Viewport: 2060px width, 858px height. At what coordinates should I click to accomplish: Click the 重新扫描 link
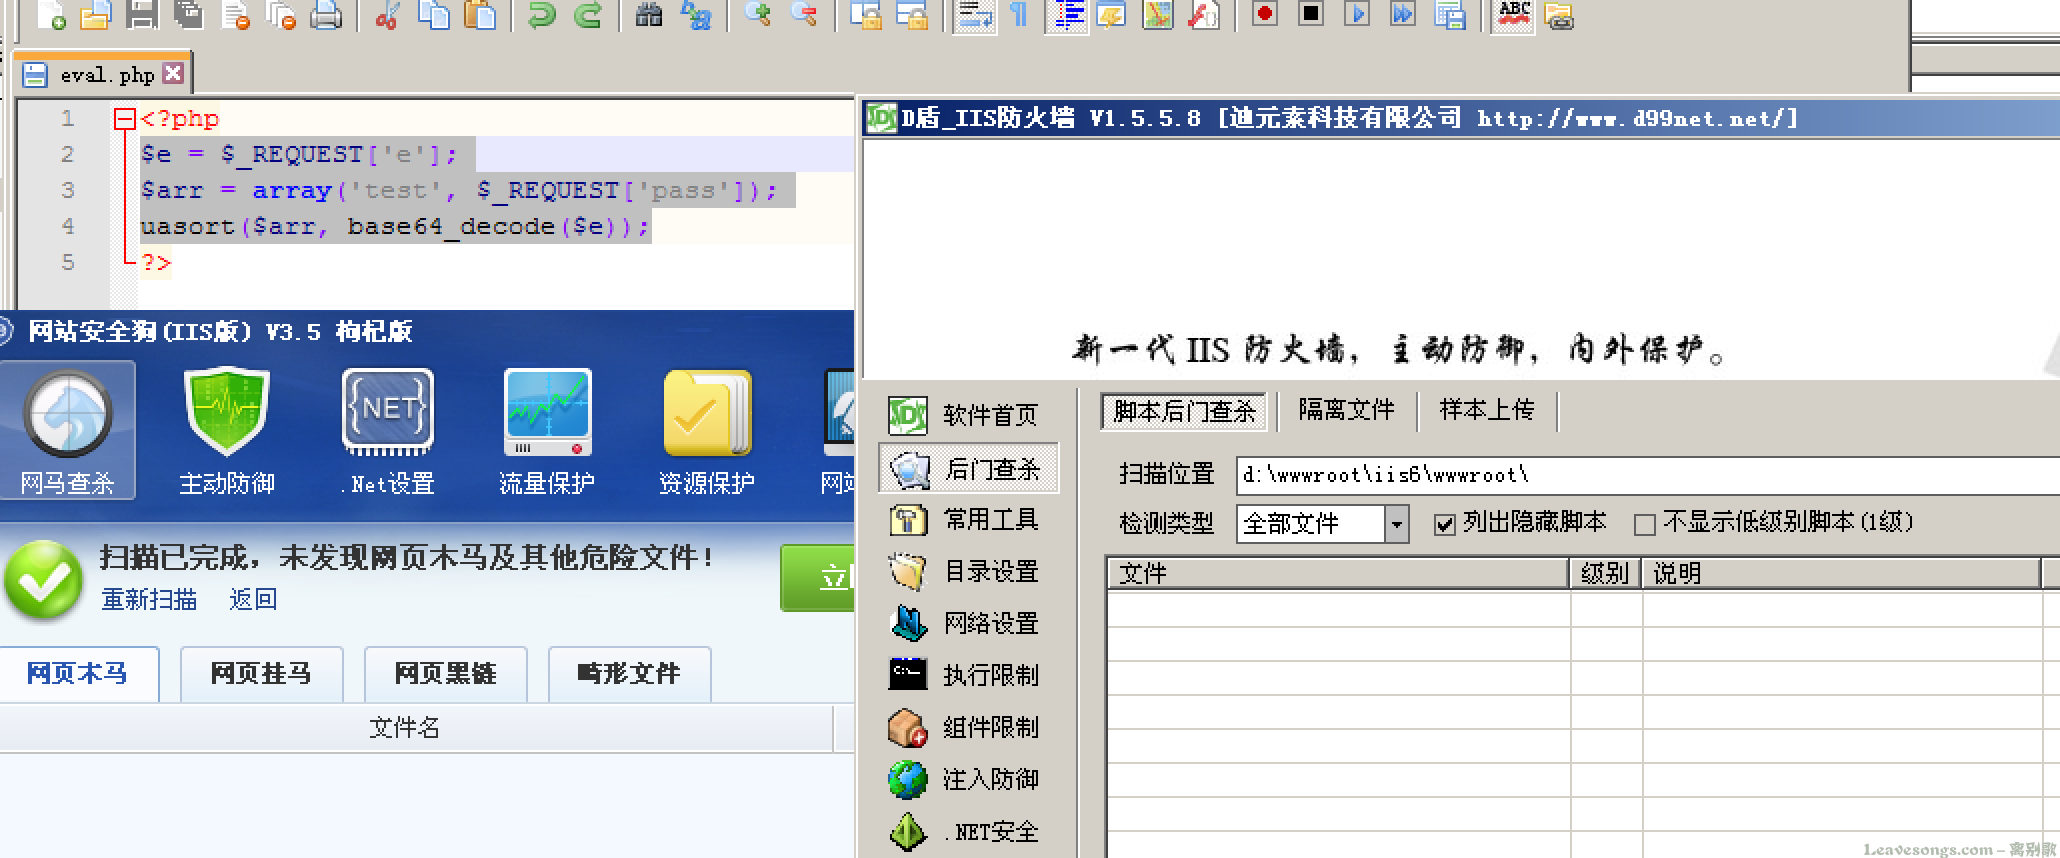click(149, 599)
